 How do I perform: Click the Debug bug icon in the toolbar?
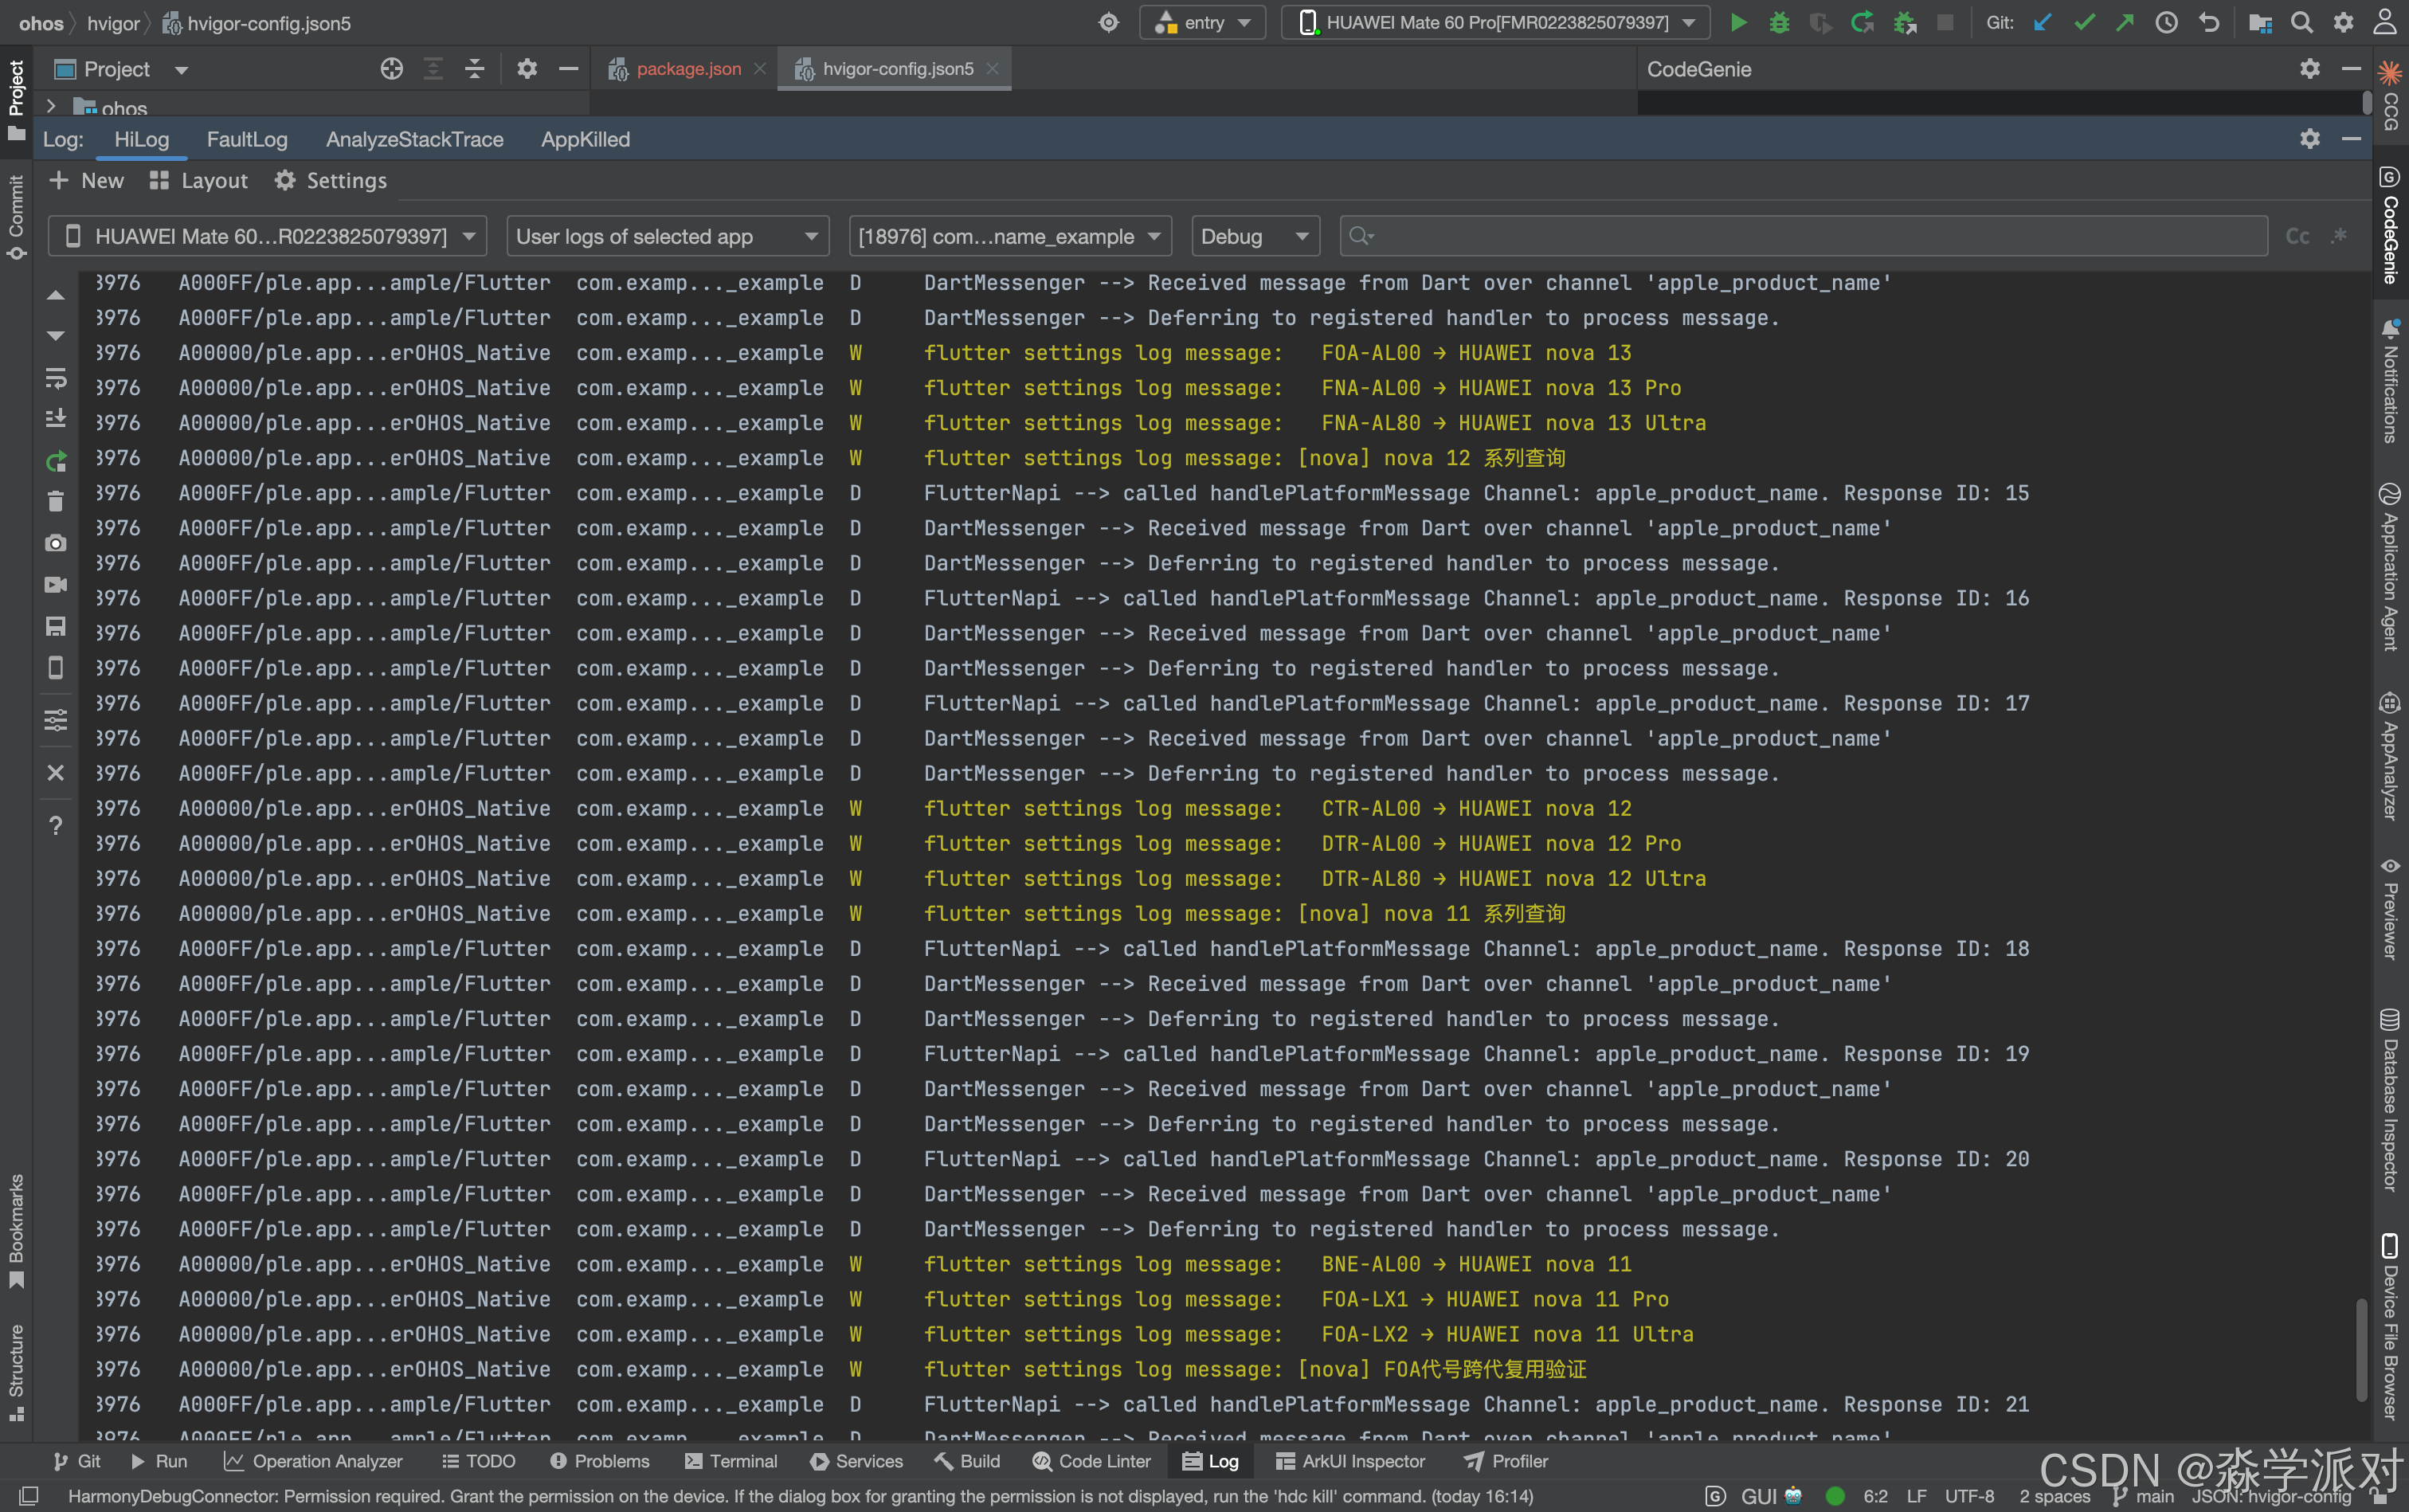pyautogui.click(x=1779, y=22)
